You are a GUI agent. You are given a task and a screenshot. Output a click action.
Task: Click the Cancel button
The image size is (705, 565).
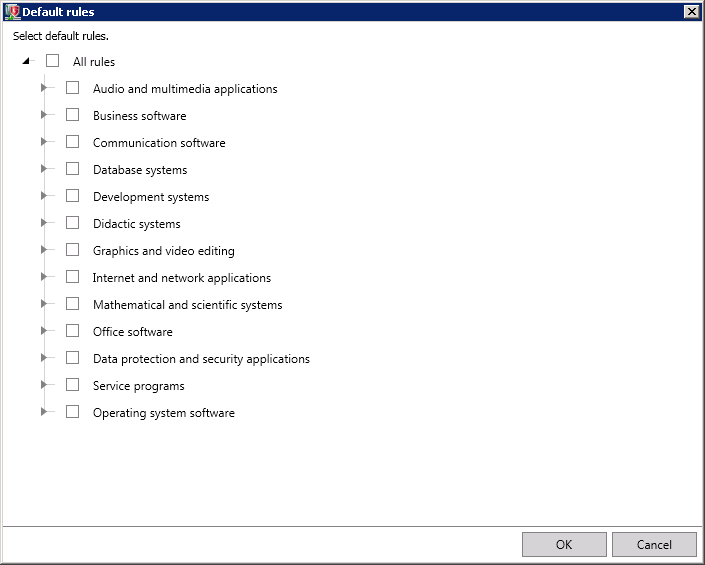[654, 544]
